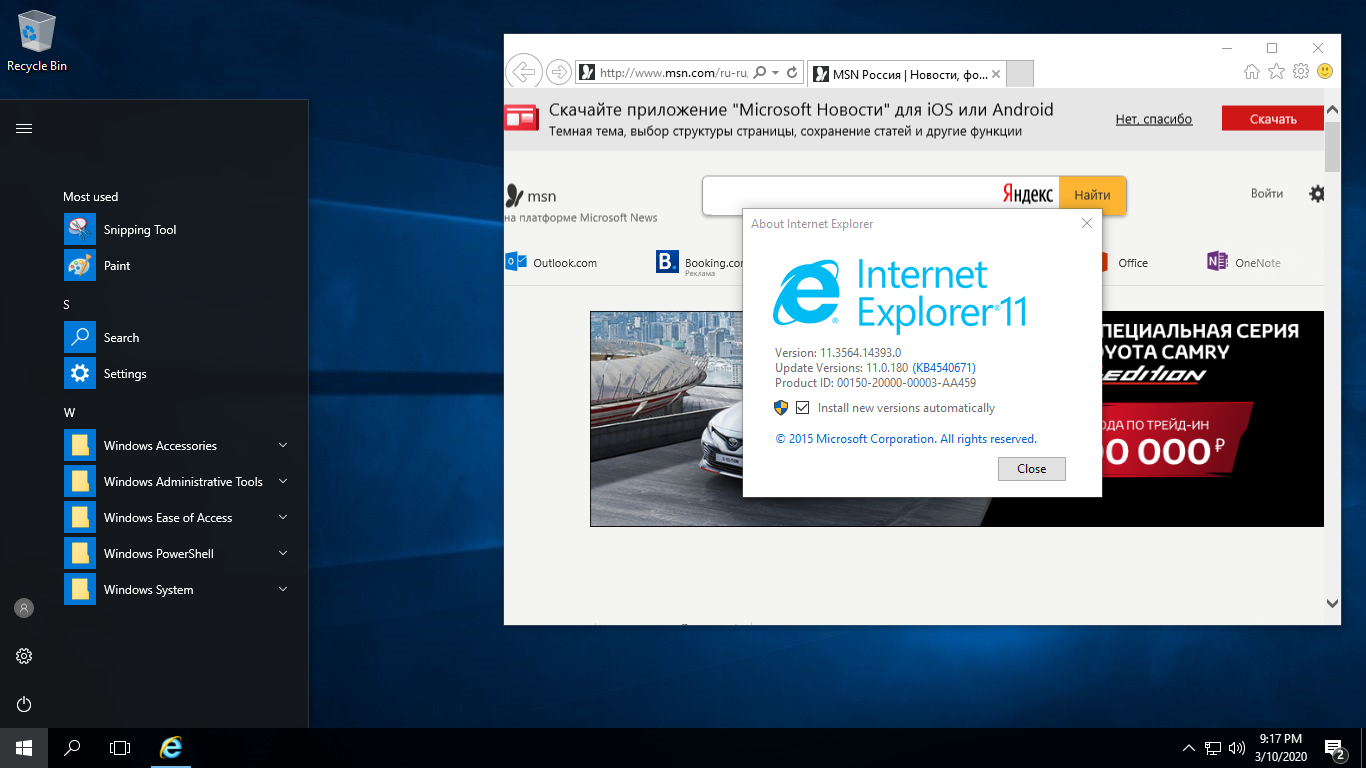Open Settings gear in Start left rail
This screenshot has width=1366, height=768.
pyautogui.click(x=24, y=656)
